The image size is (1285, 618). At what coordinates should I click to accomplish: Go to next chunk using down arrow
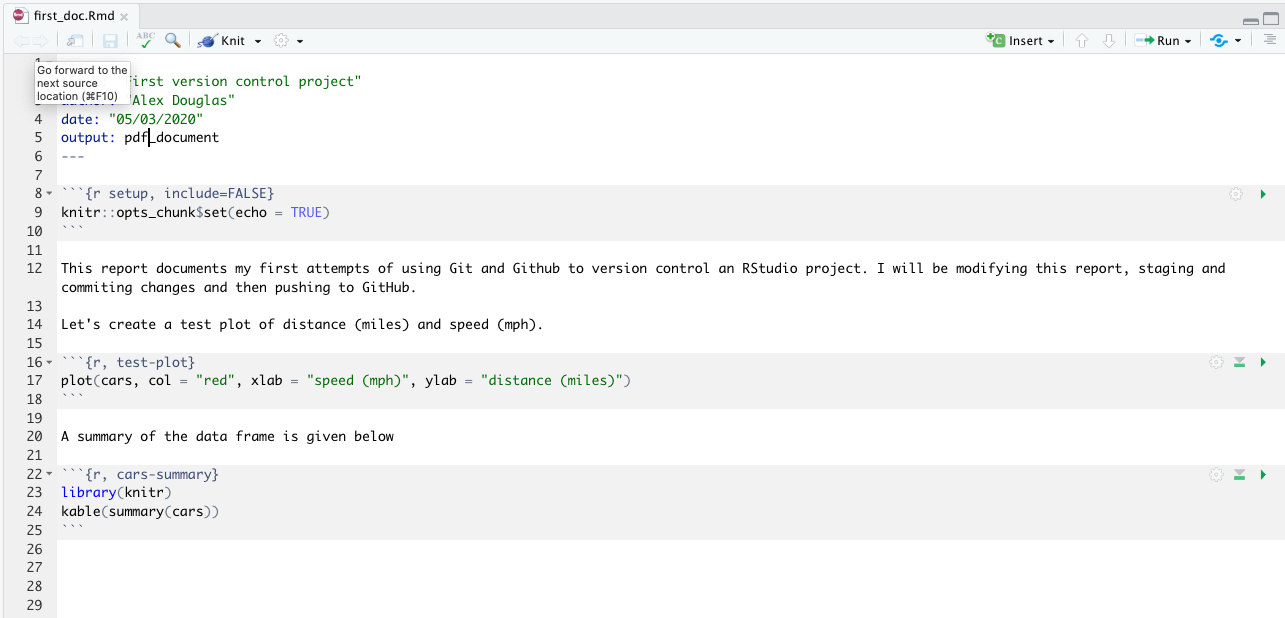click(1108, 41)
